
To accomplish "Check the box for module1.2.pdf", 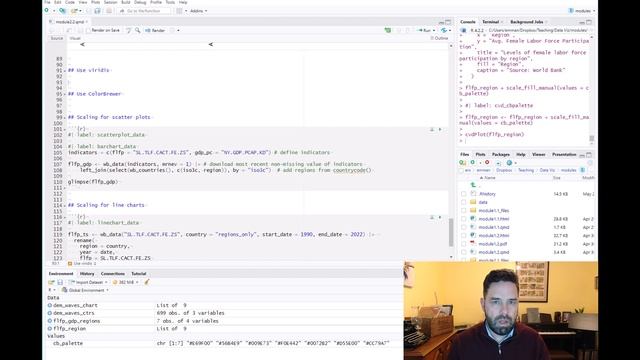I will coord(464,244).
